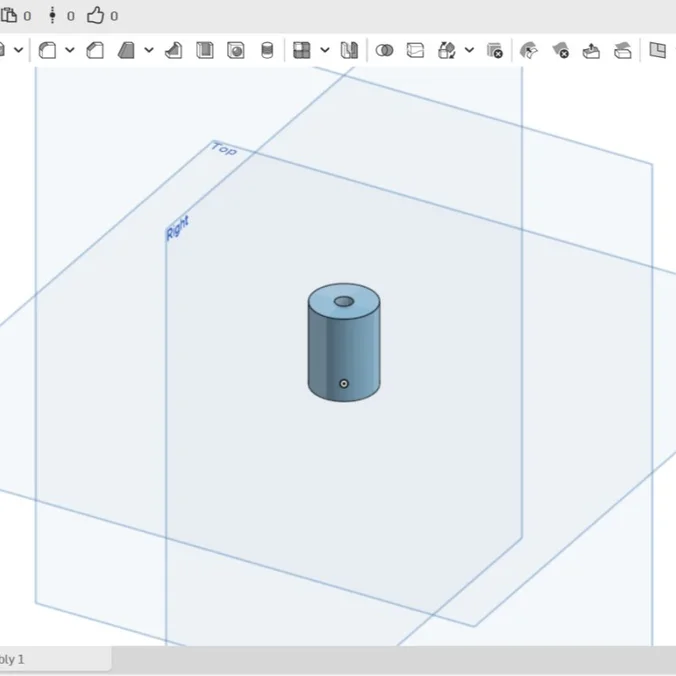Select the Linear pattern tool
Viewport: 676px width, 676px height.
pyautogui.click(x=302, y=50)
